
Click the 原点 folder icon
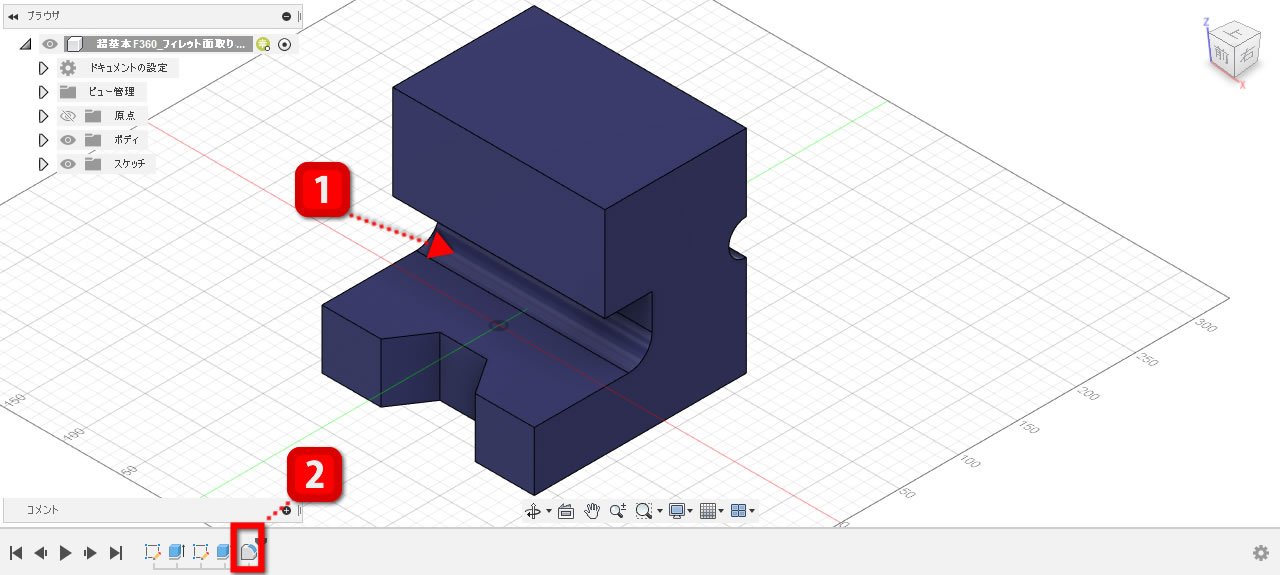93,115
